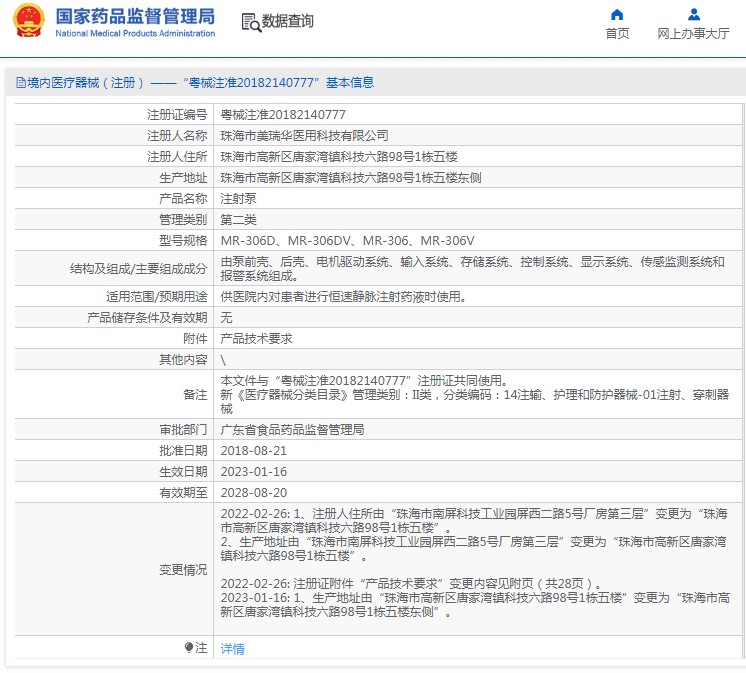The image size is (746, 673).
Task: Select 无 in storage conditions row
Action: point(226,318)
